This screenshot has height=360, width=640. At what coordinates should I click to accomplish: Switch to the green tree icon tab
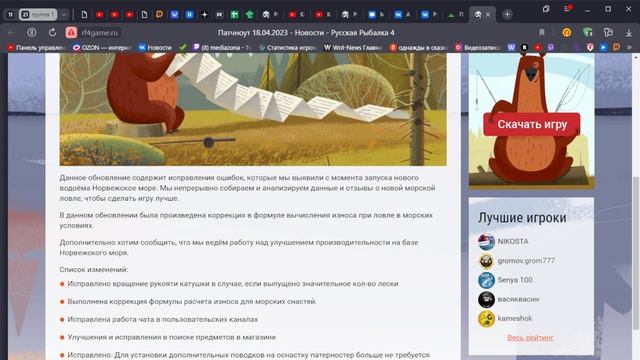(x=249, y=15)
